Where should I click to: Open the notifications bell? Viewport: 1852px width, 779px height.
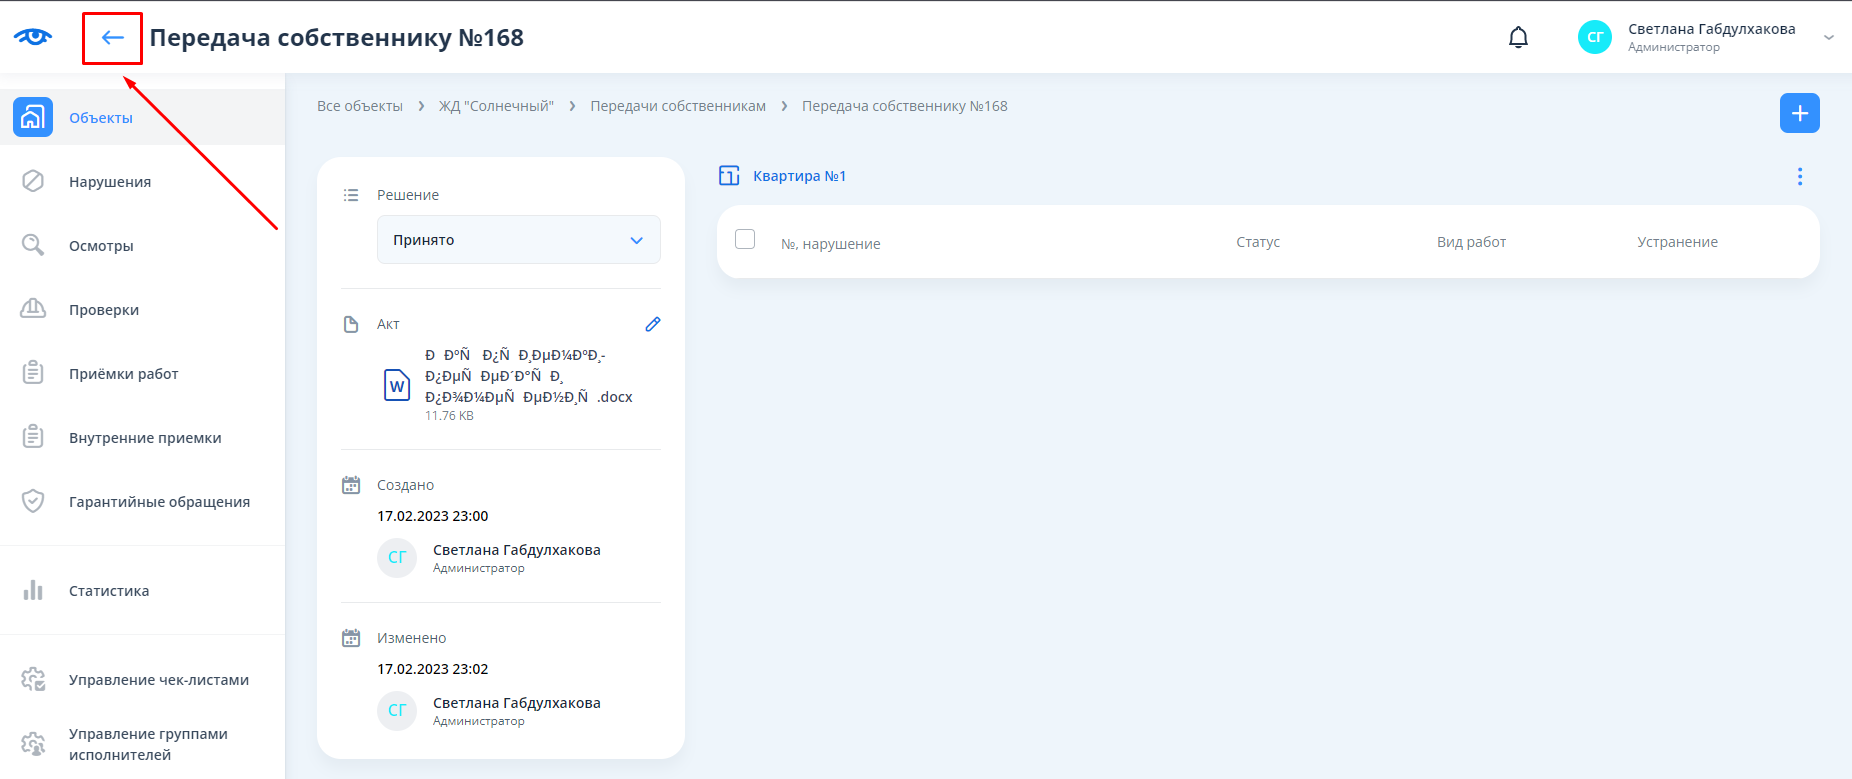(1518, 38)
